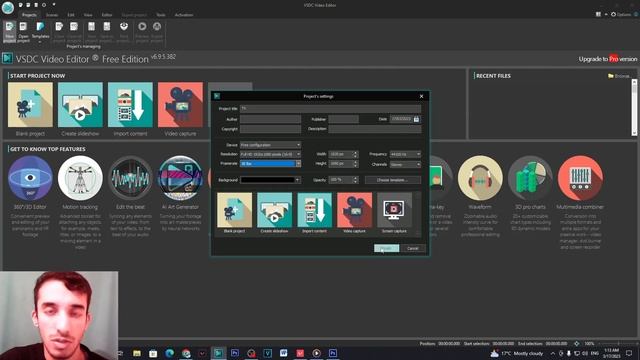Open the date picker calendar icon
Screen dimensions: 640x360
416,119
